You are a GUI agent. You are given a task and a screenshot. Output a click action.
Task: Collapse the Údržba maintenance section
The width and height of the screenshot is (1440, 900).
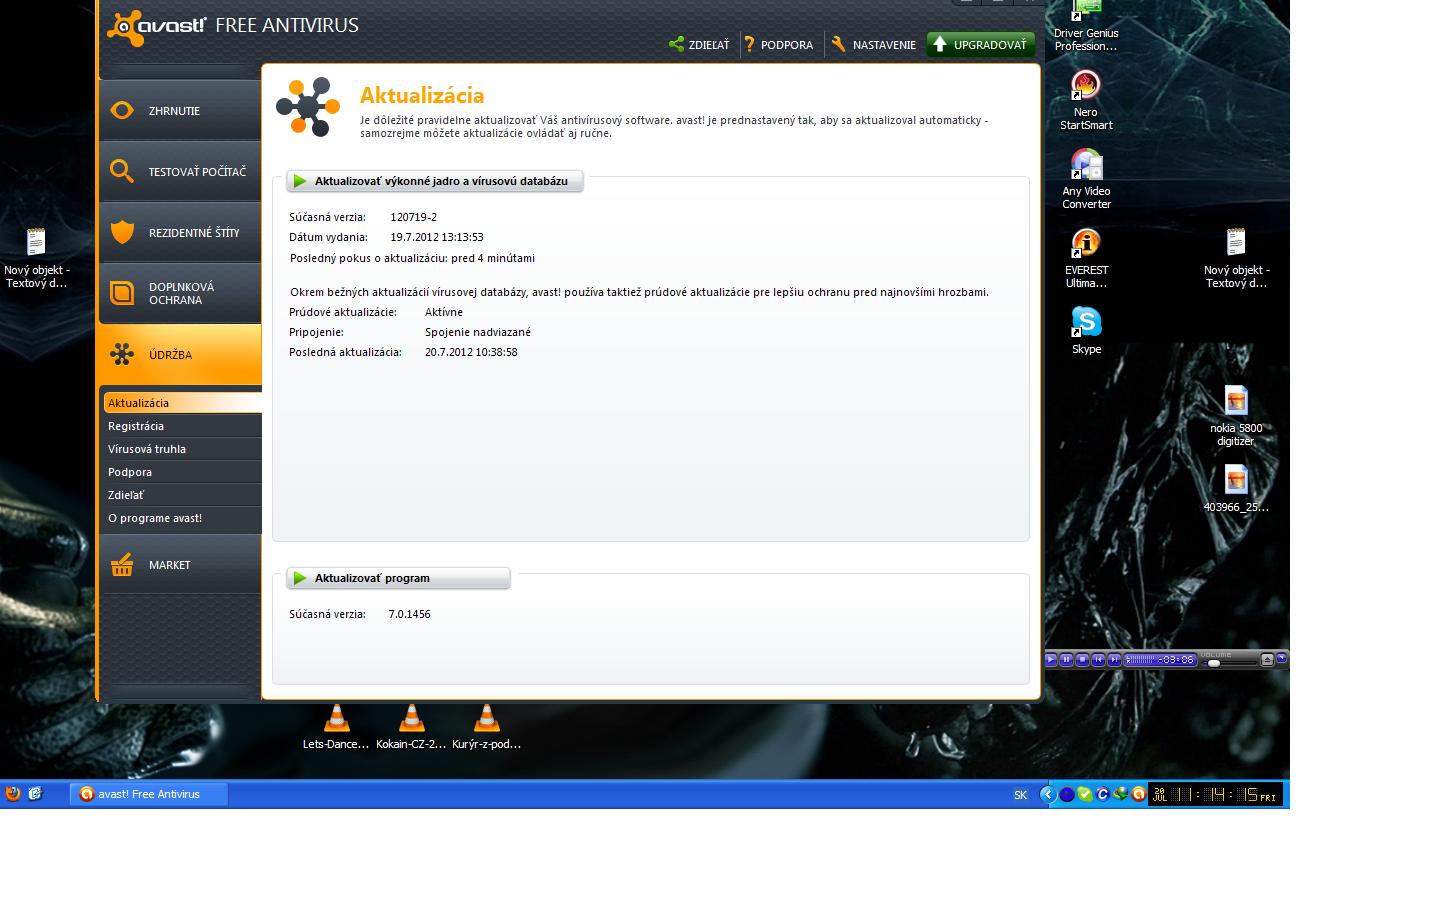[x=181, y=355]
